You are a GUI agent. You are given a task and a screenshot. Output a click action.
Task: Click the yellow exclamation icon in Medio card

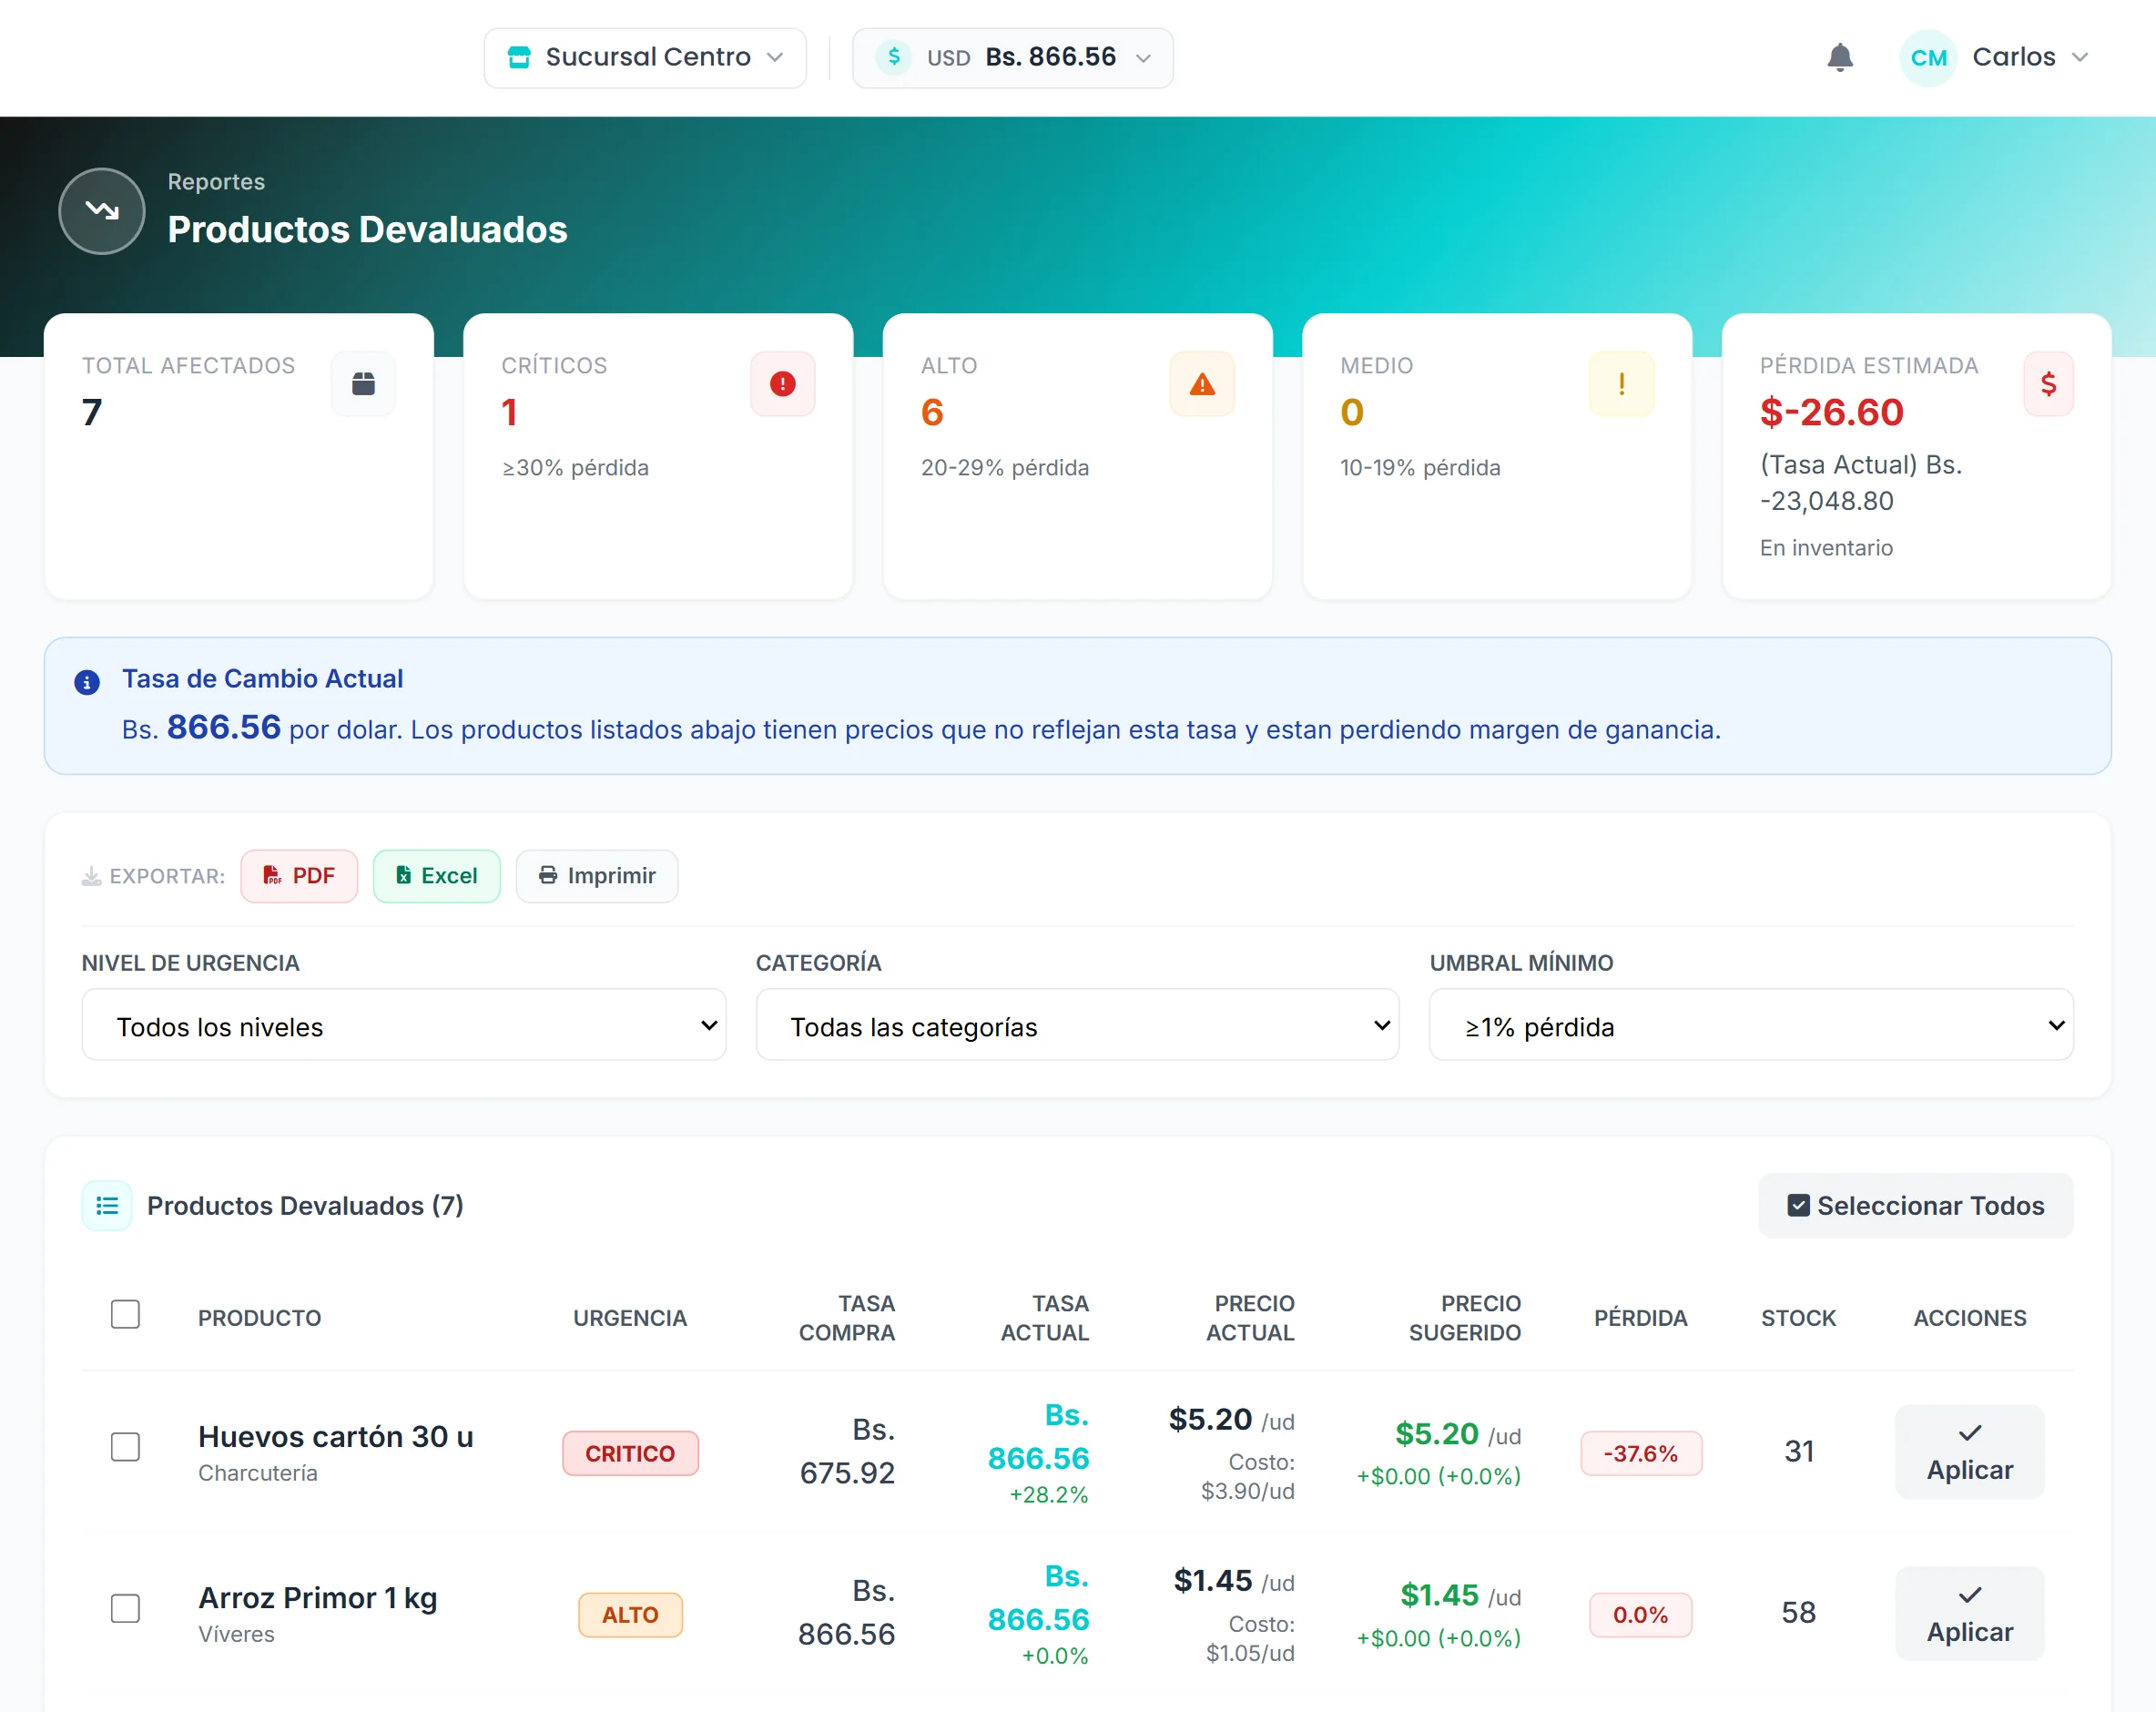click(1621, 383)
